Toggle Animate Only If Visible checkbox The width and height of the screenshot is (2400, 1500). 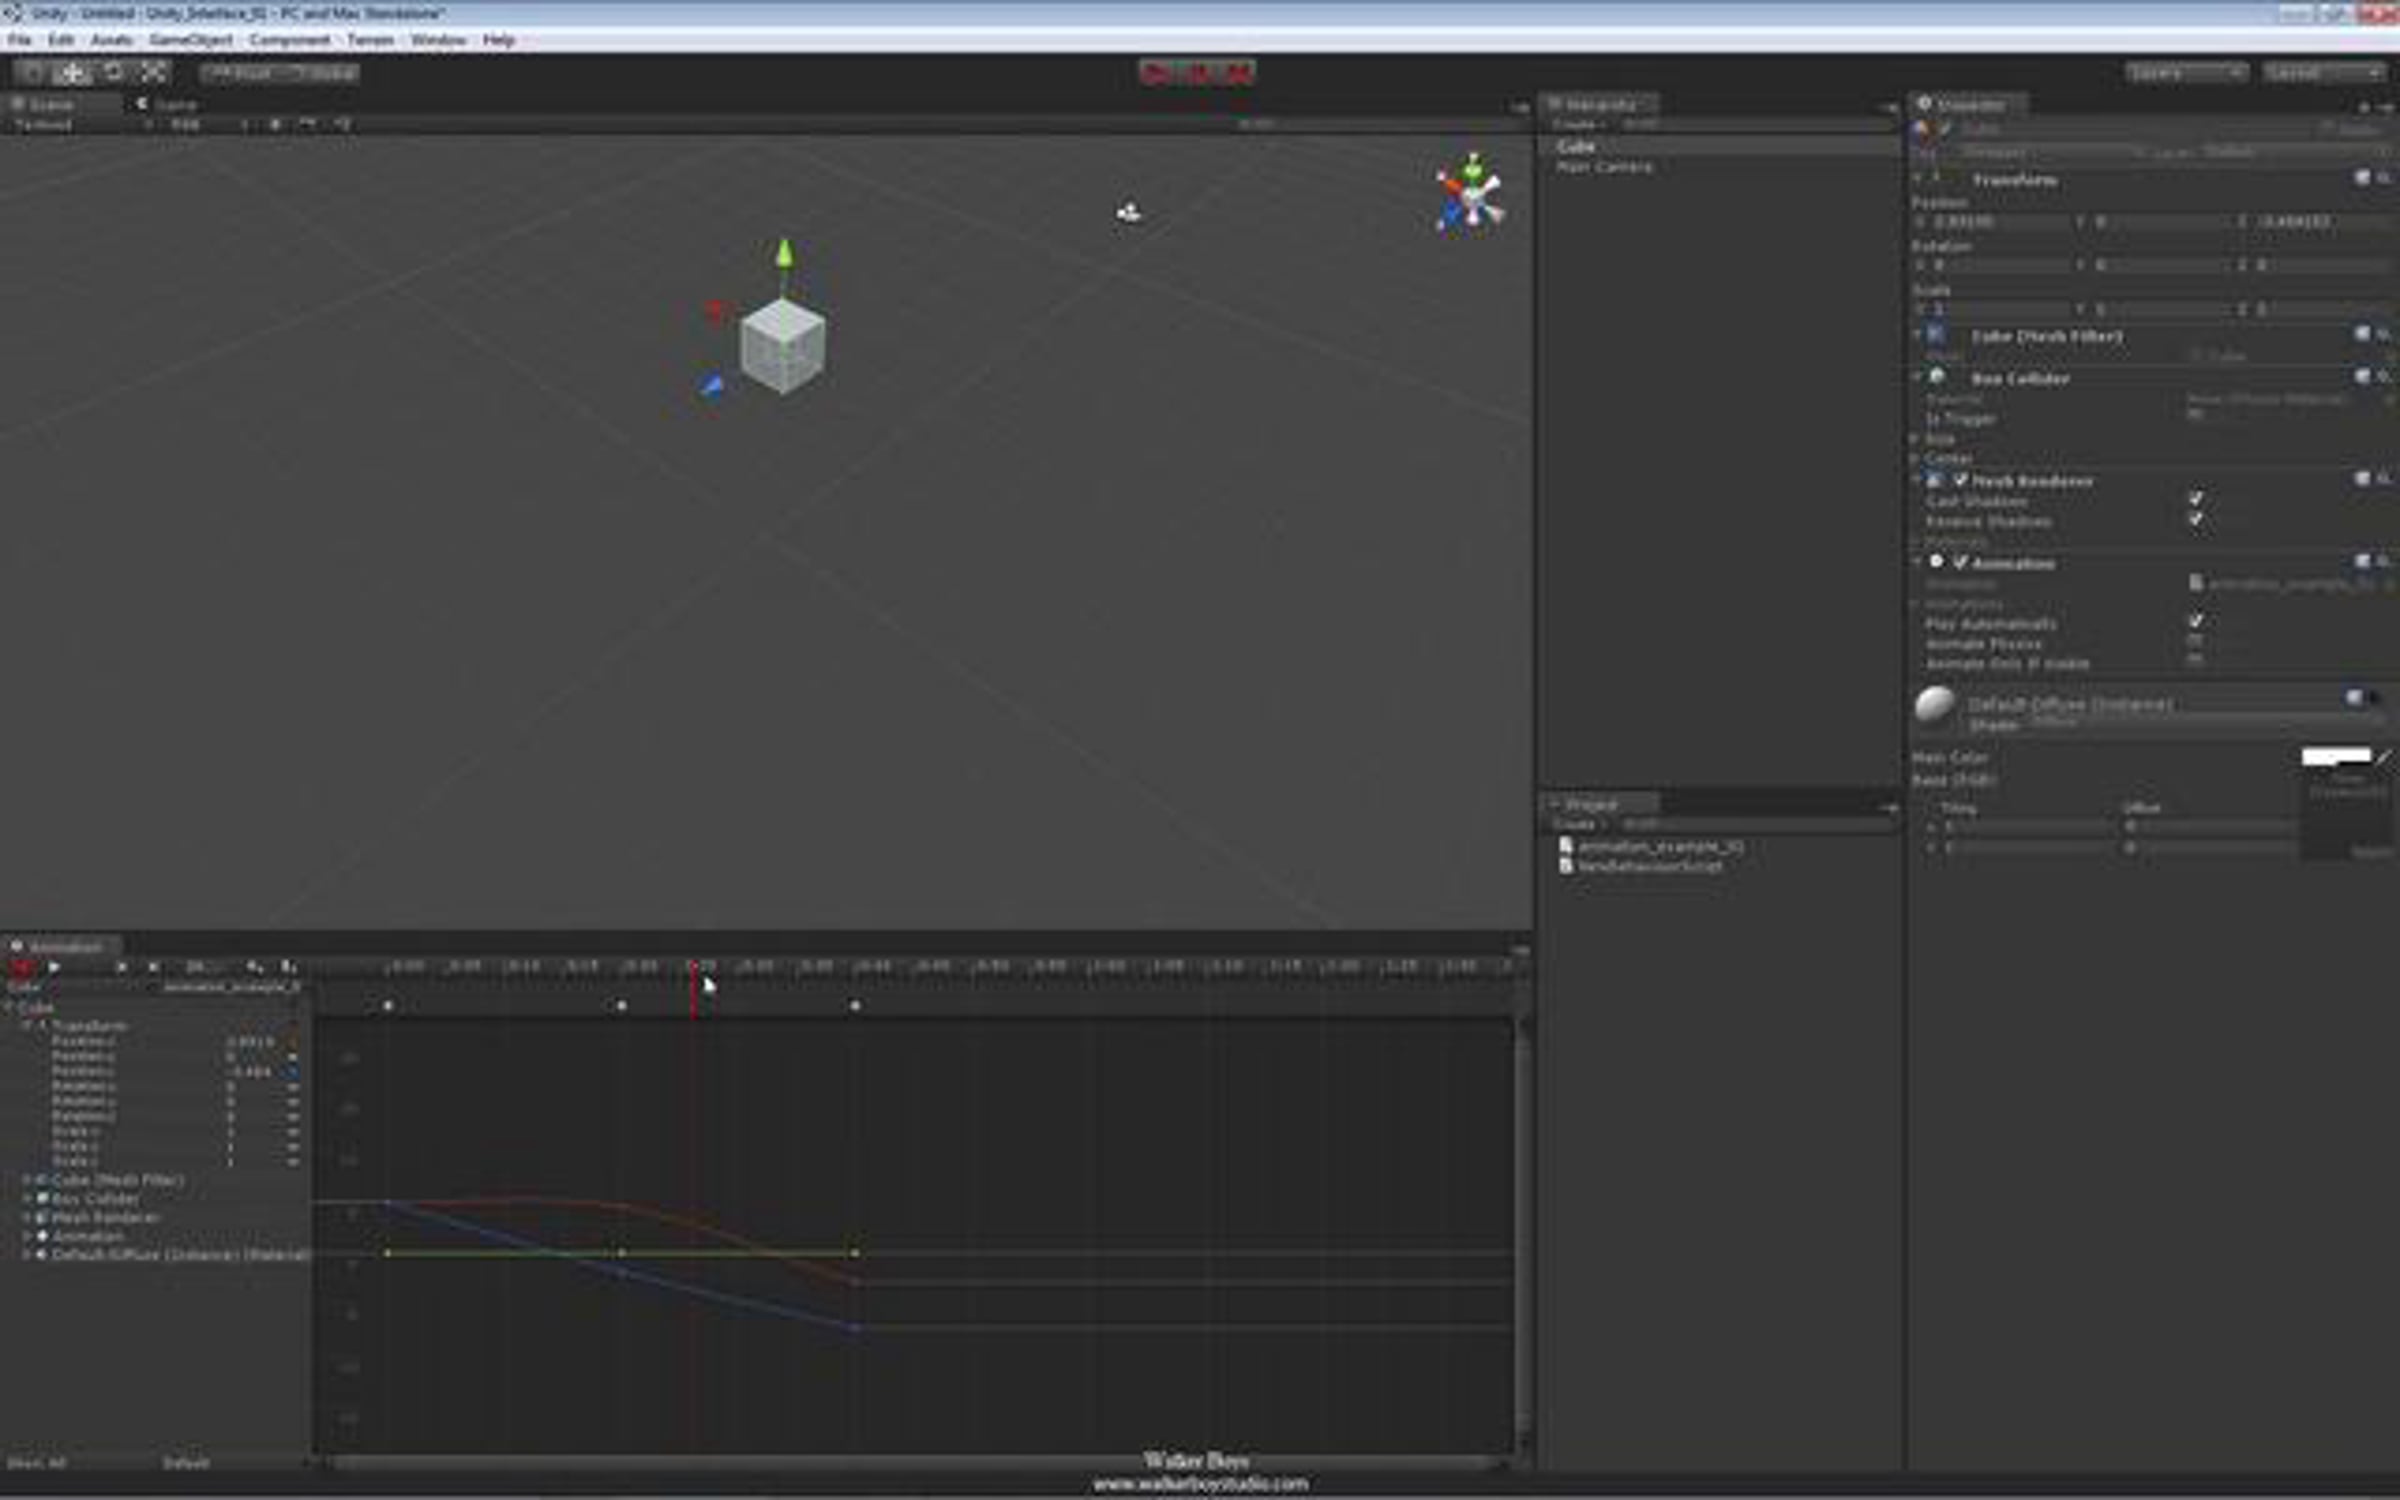[2196, 661]
